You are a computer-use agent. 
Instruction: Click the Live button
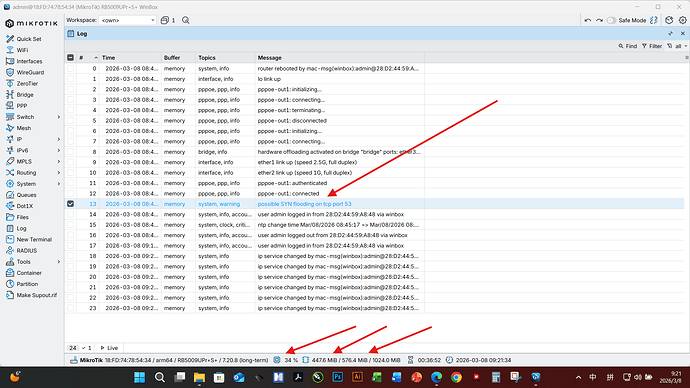110,348
